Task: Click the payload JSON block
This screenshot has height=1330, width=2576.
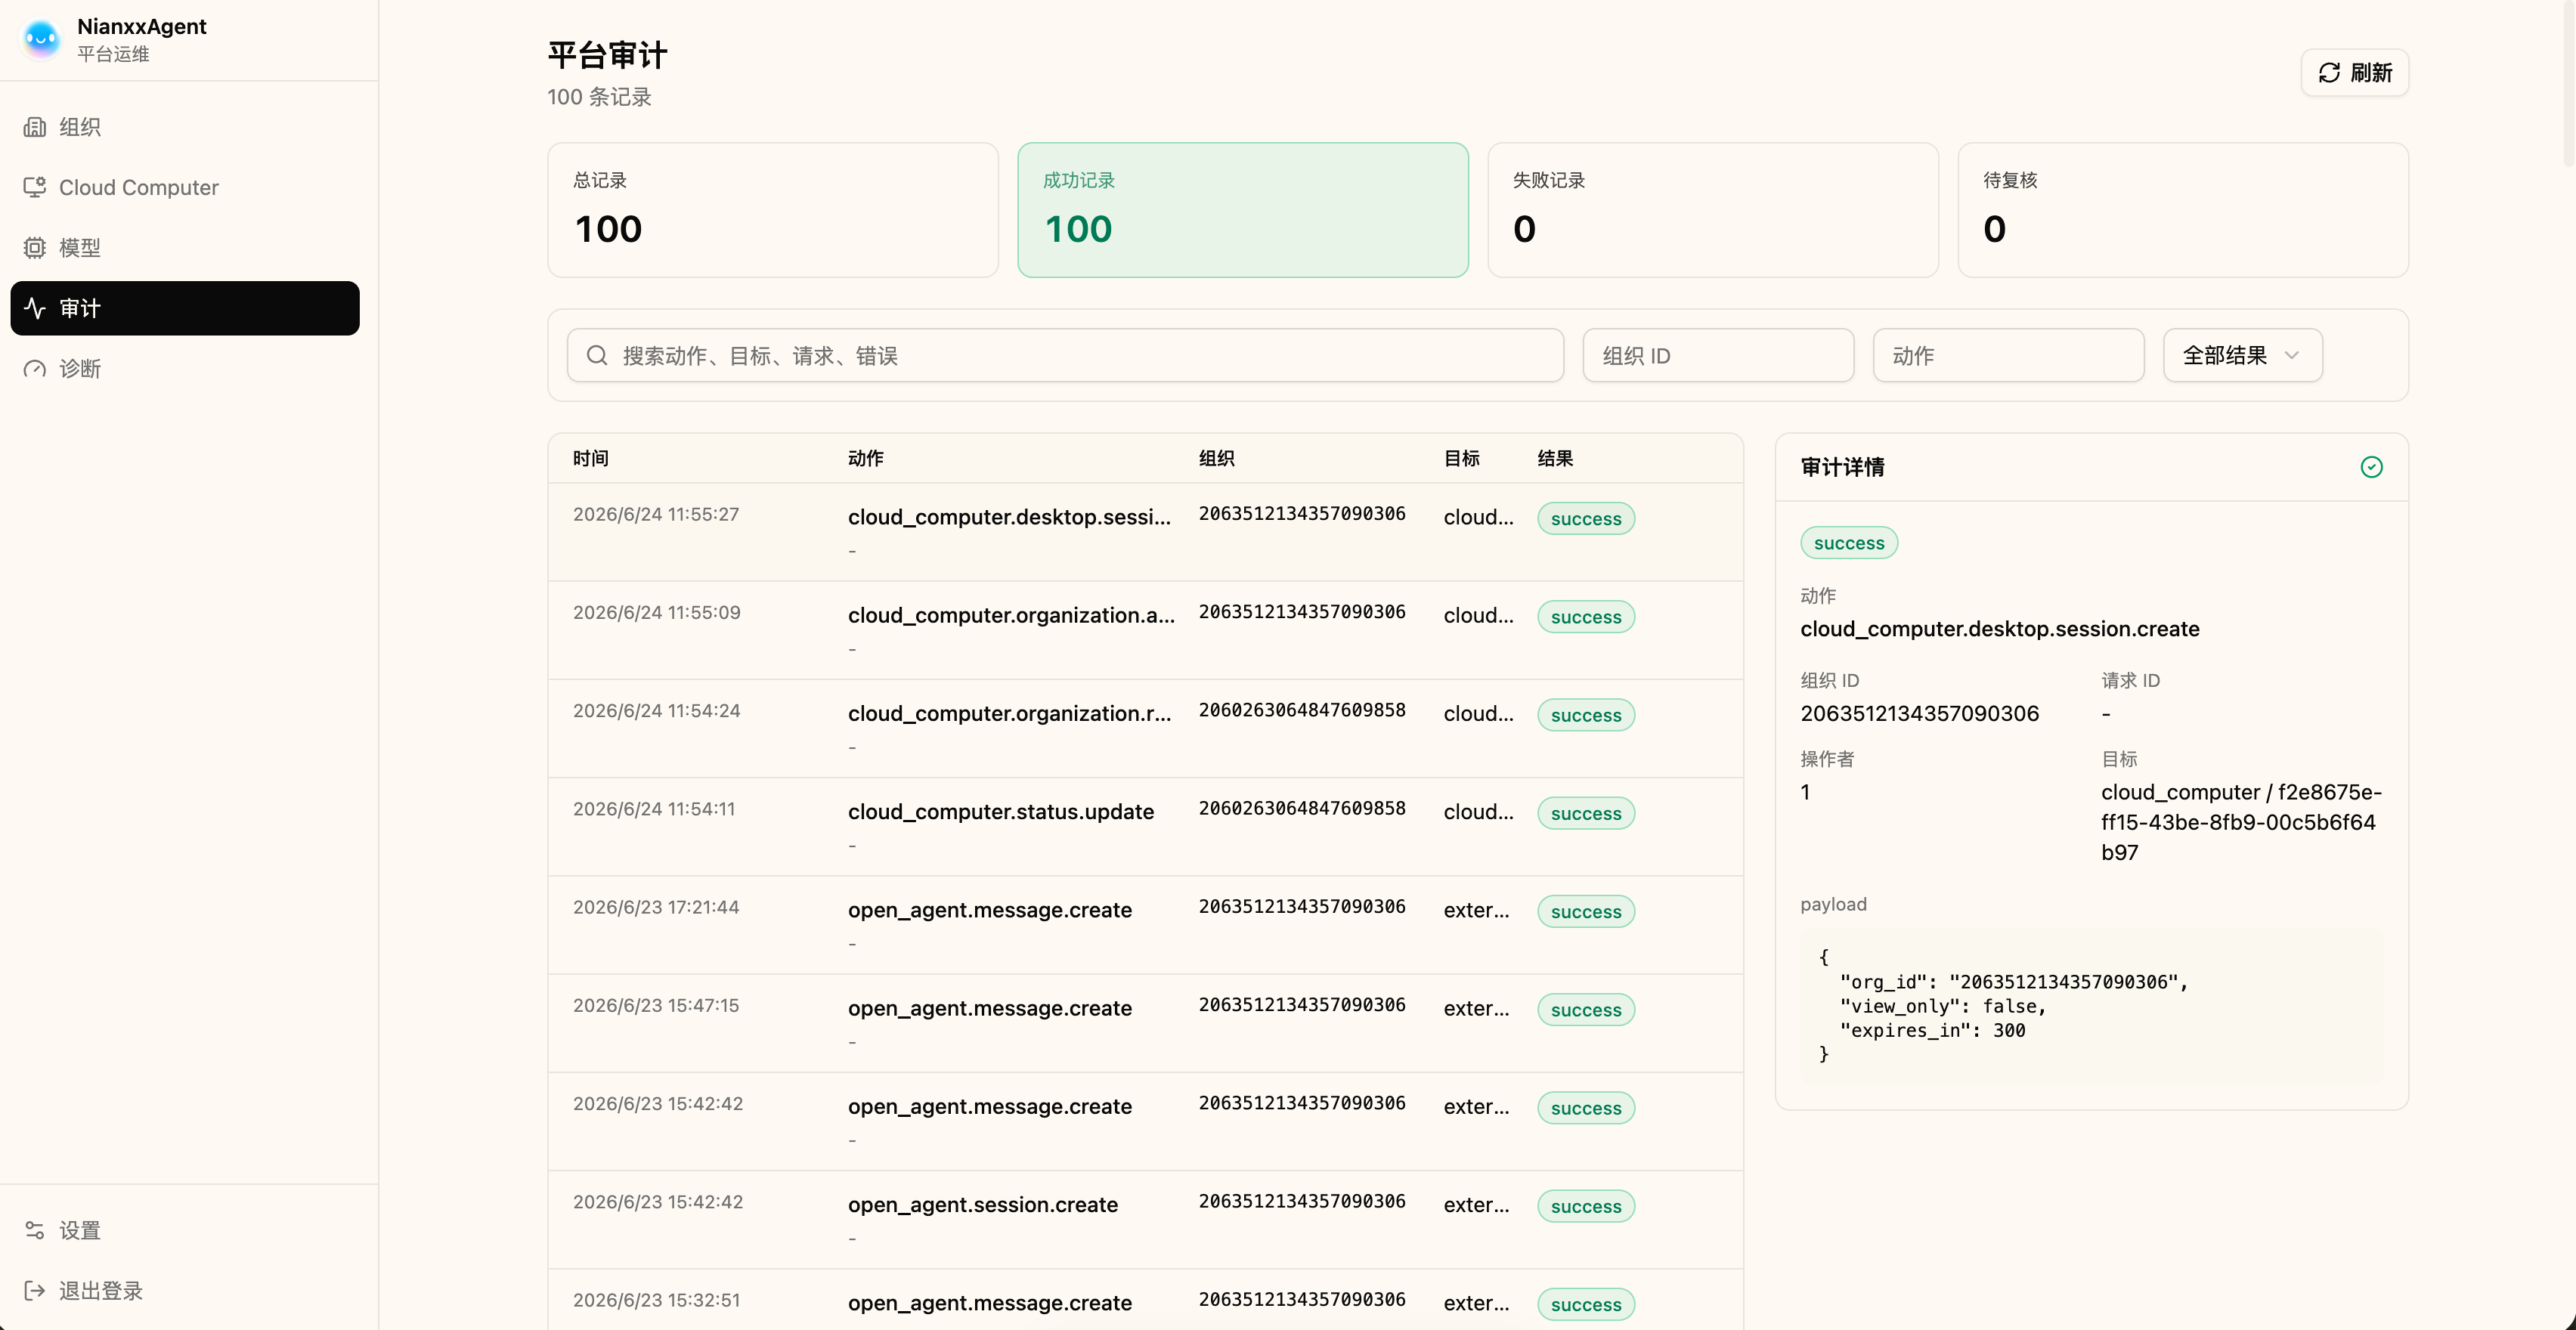Action: [2091, 1005]
